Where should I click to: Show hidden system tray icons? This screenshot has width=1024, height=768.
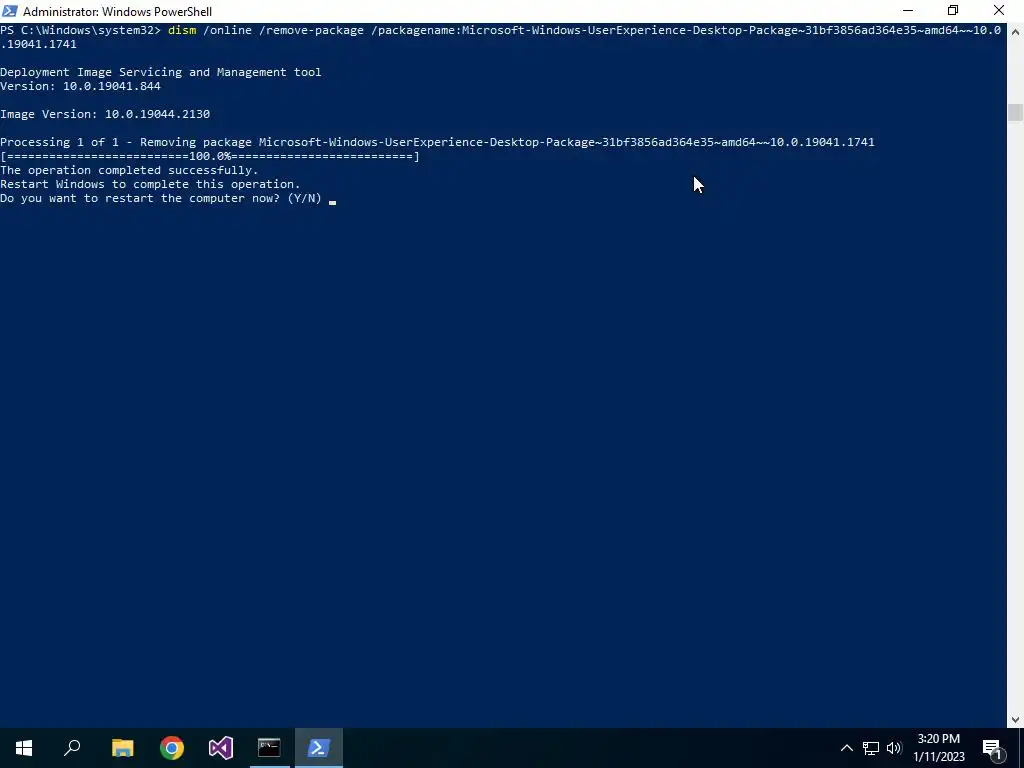[x=846, y=748]
